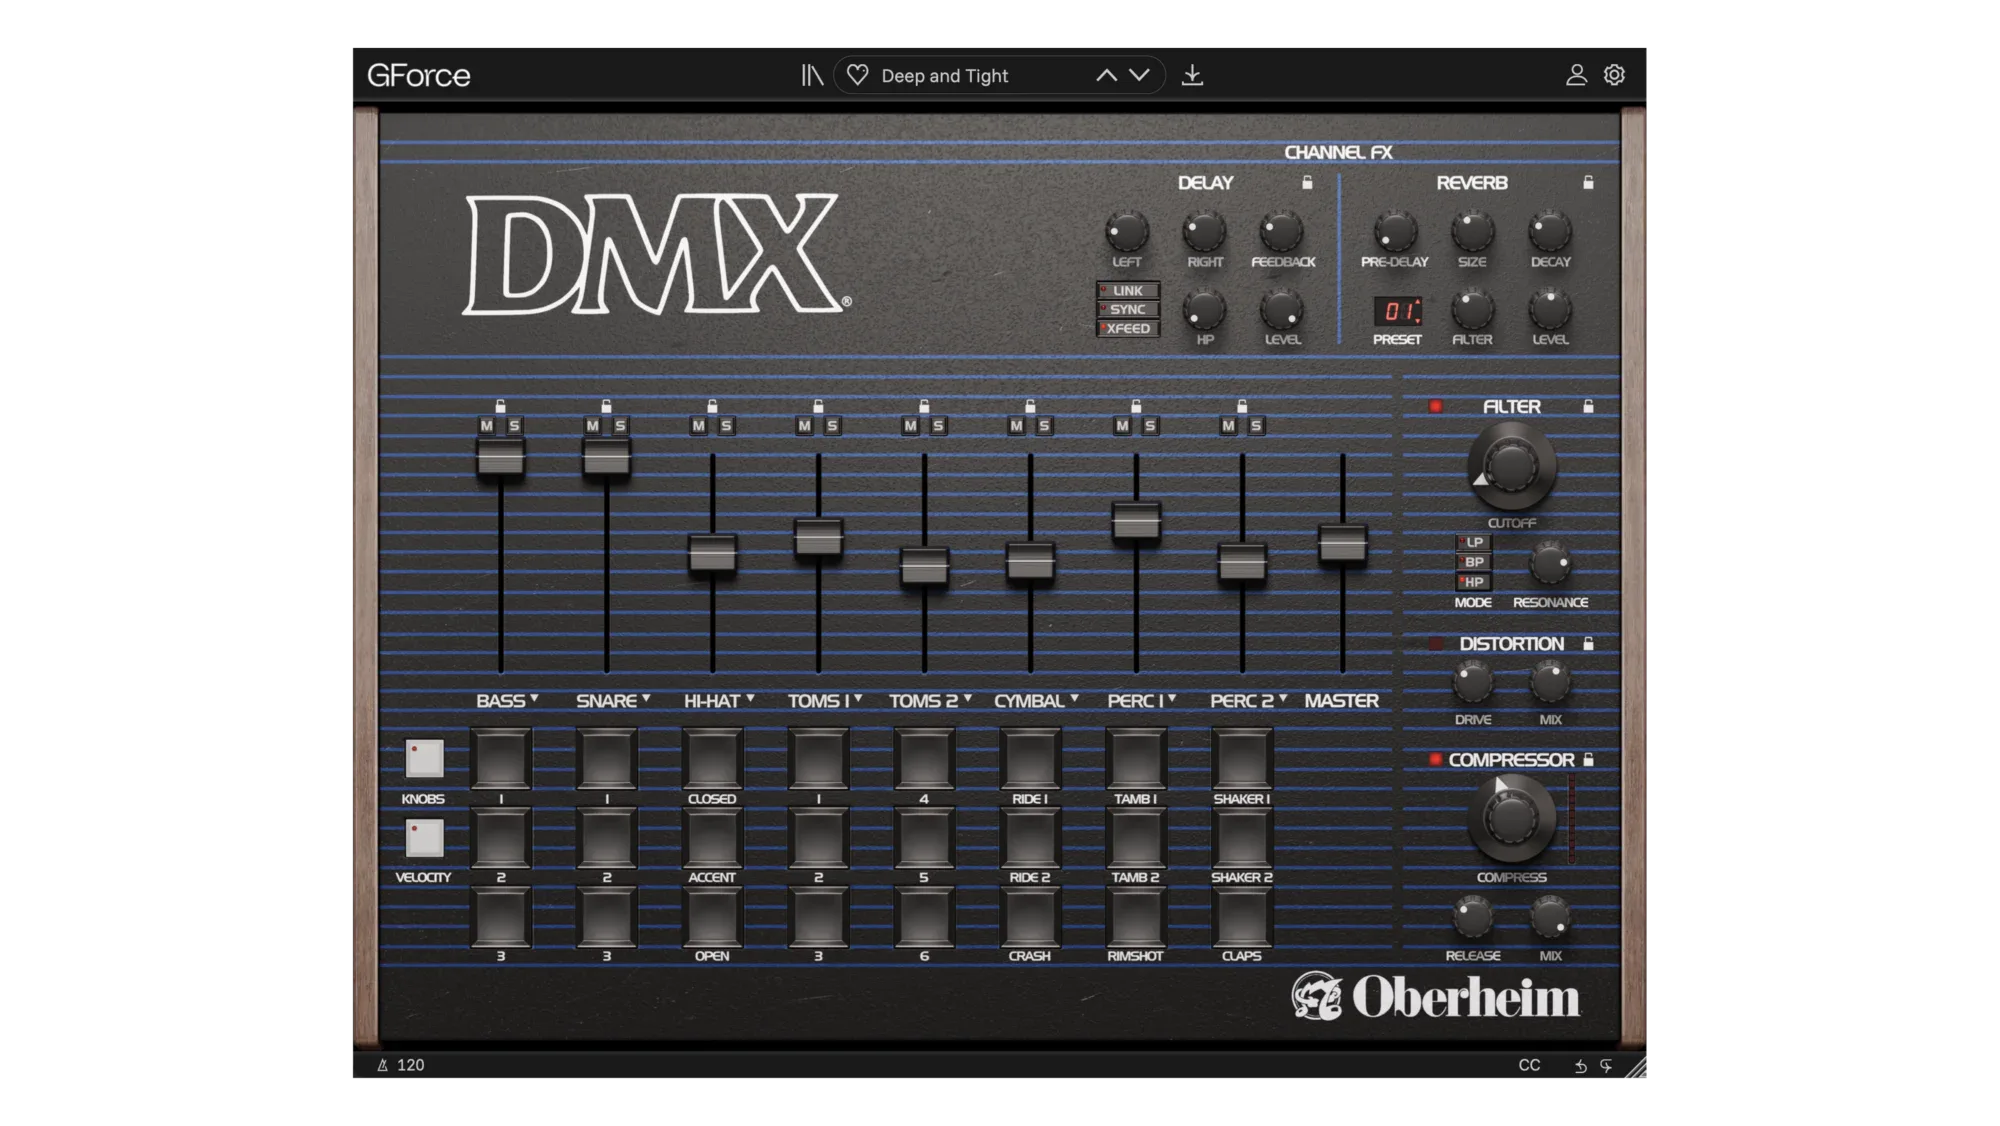Select the LP filter mode
Screen dimensions: 2000x1126
pyautogui.click(x=1473, y=542)
